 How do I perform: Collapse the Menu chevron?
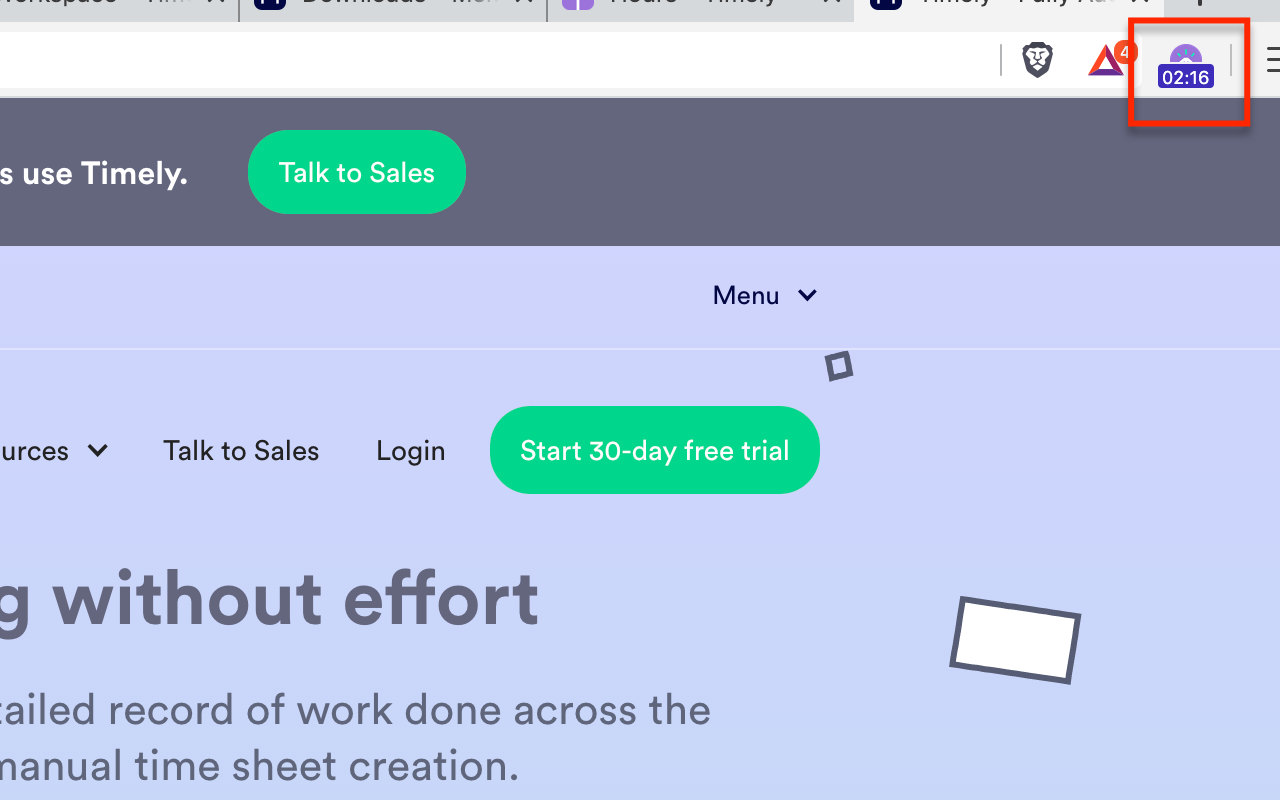point(807,295)
